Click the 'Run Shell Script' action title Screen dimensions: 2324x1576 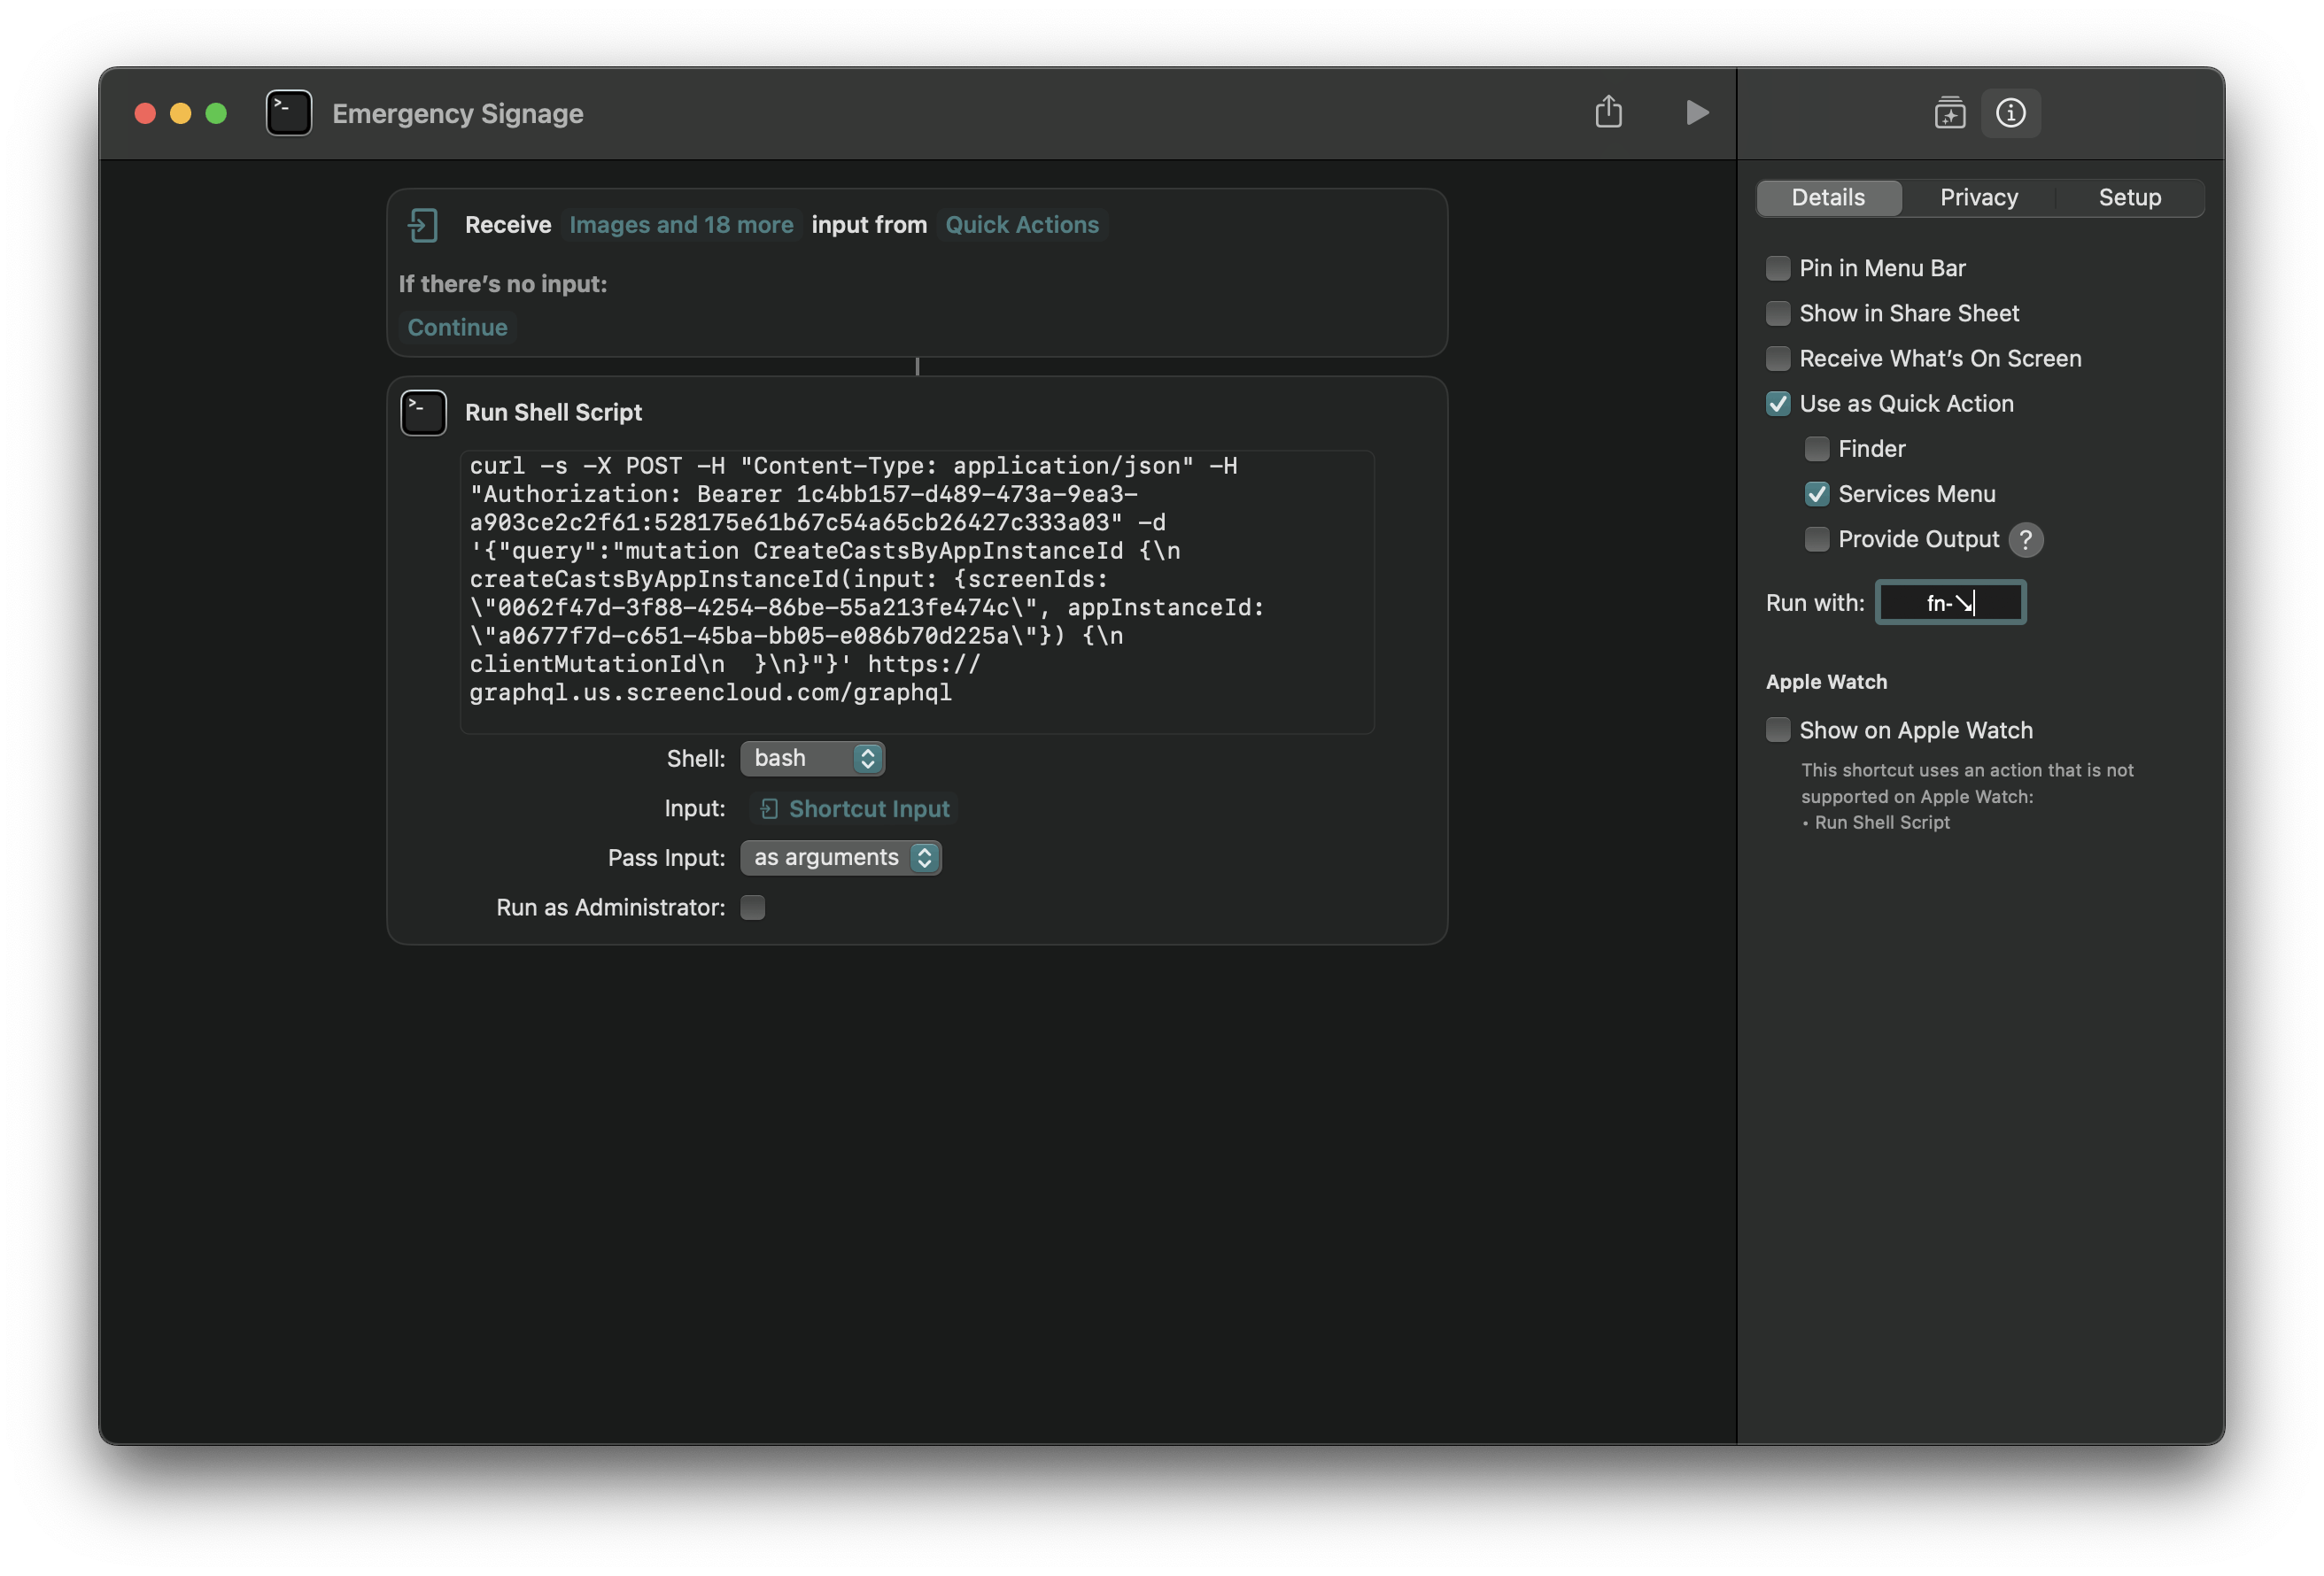tap(553, 413)
